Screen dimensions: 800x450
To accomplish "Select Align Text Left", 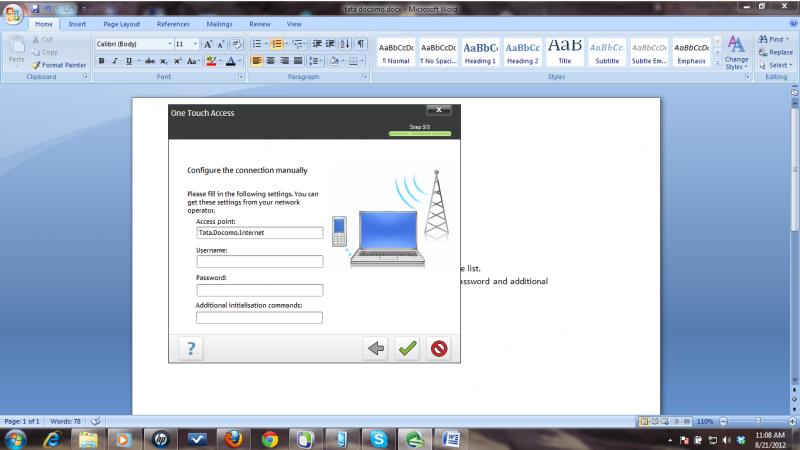I will (257, 61).
